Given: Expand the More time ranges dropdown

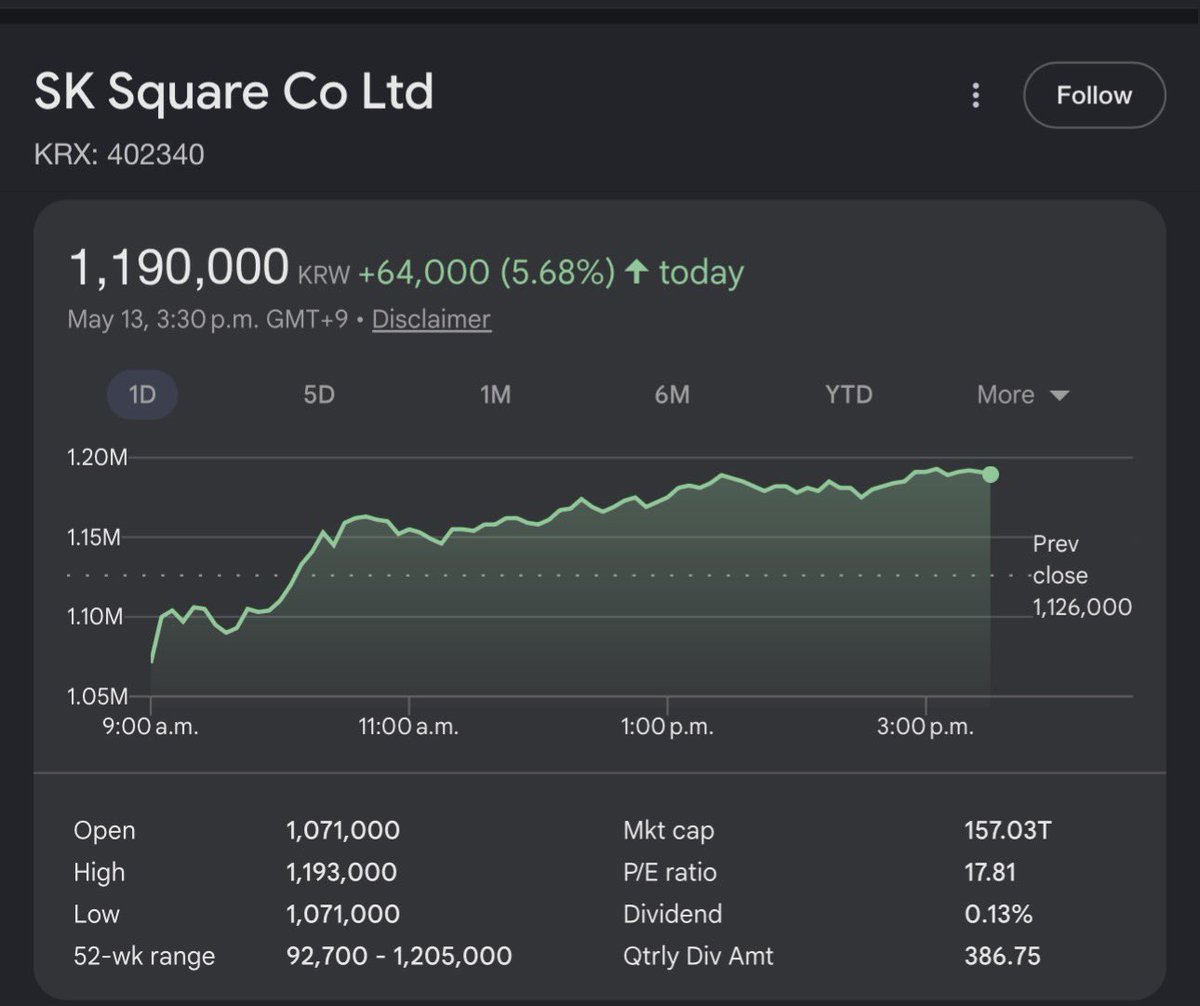Looking at the screenshot, I should (x=1023, y=394).
